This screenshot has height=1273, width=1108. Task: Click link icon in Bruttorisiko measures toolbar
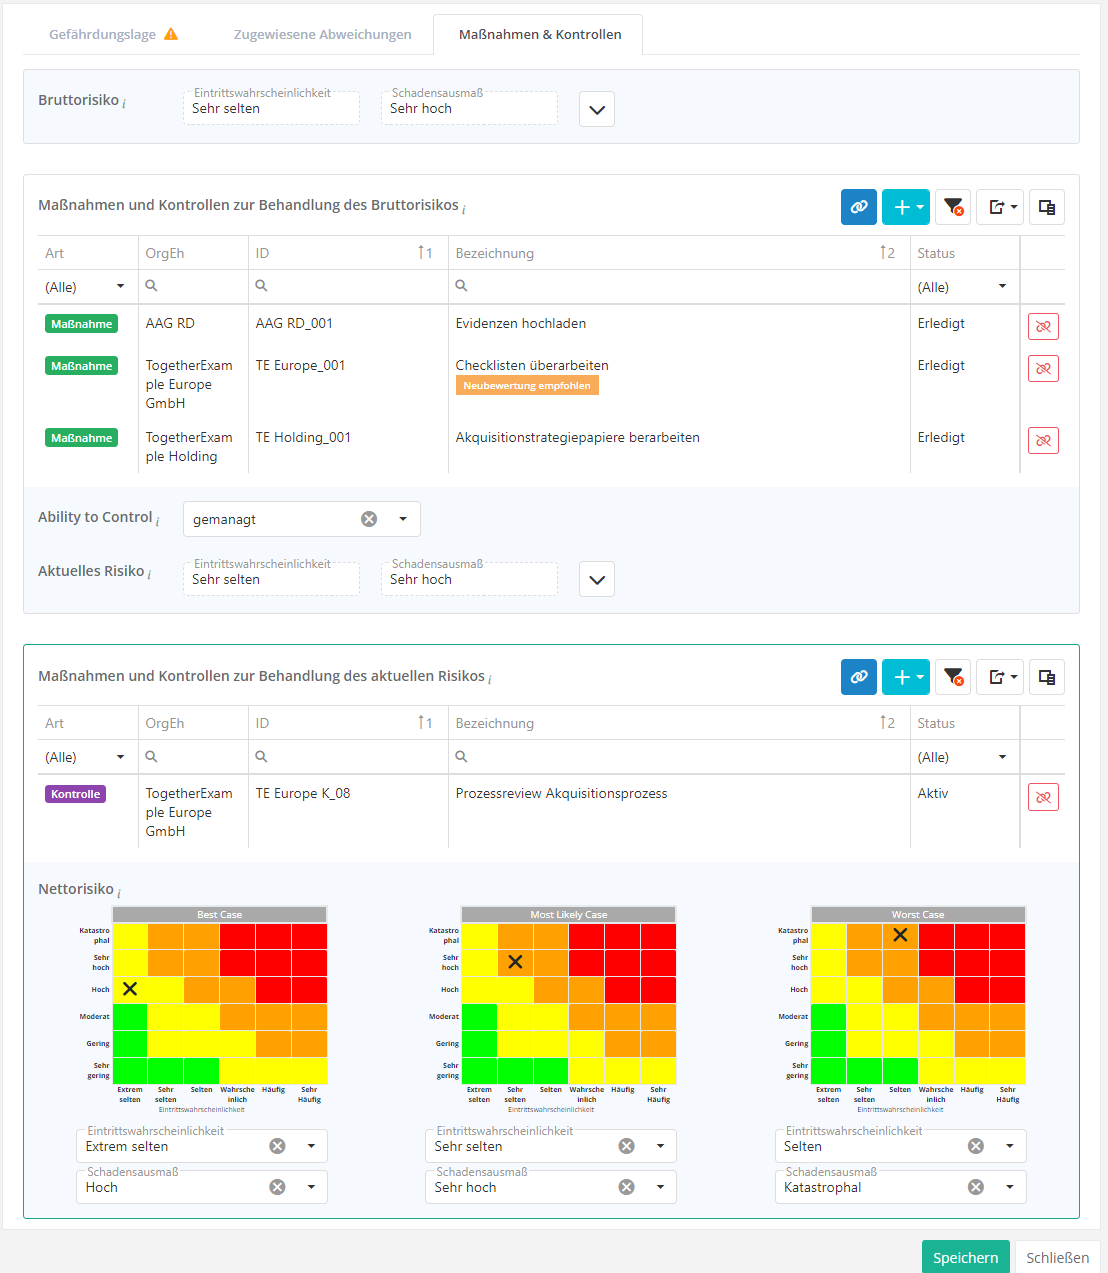pyautogui.click(x=858, y=207)
